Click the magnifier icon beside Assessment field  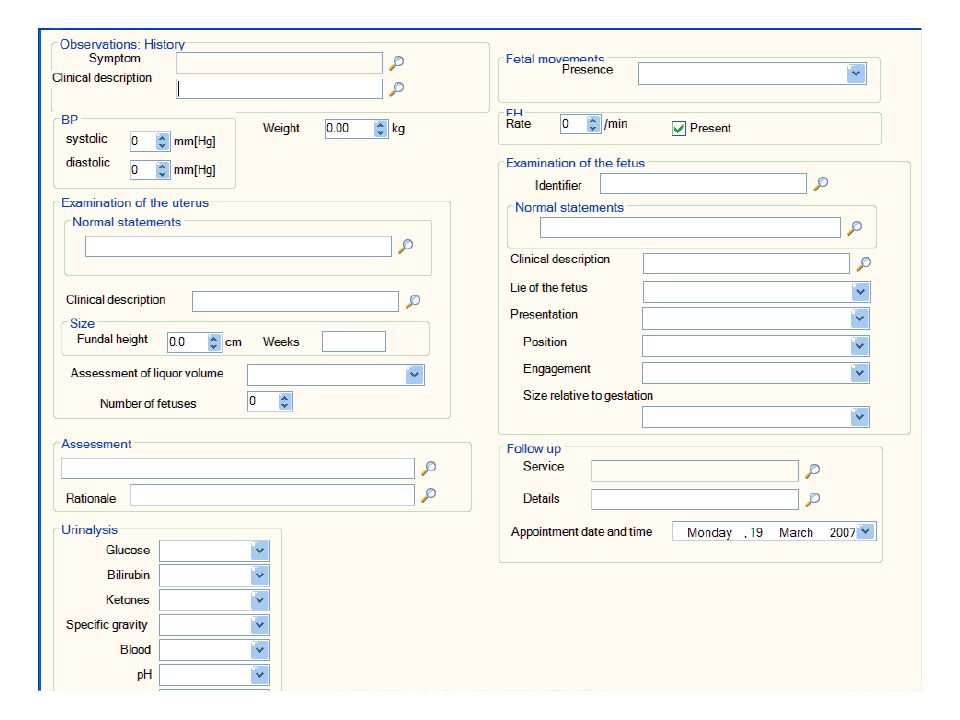[429, 468]
